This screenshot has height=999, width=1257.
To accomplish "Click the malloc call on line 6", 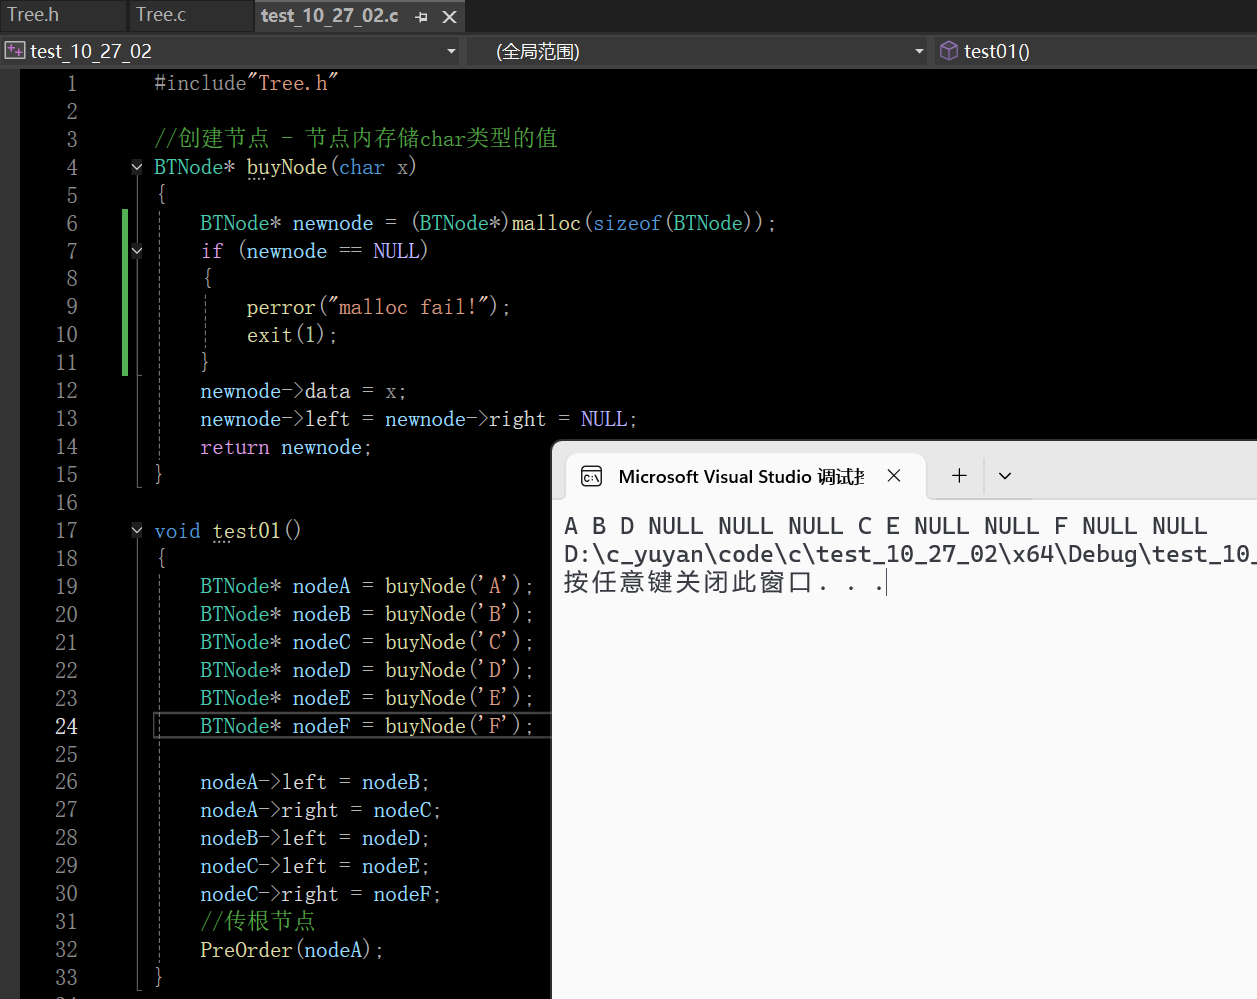I will tap(546, 223).
